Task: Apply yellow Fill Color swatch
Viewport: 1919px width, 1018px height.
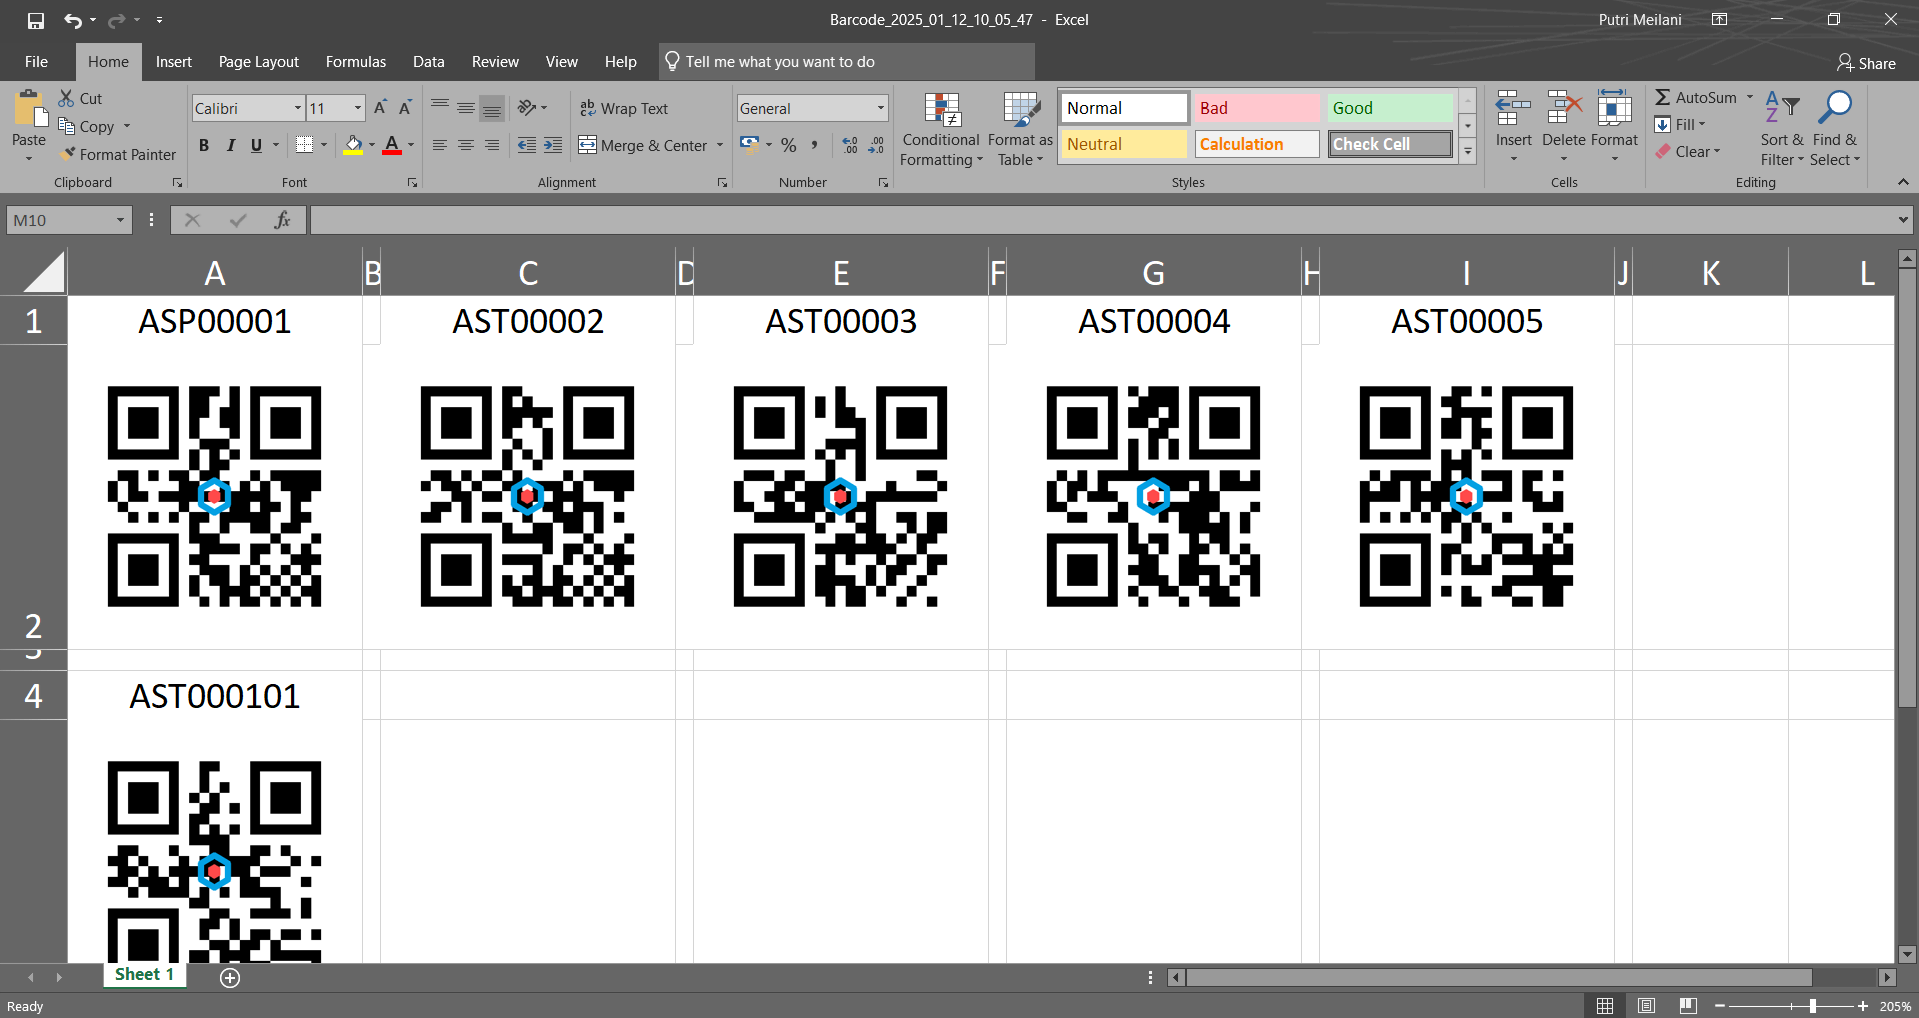Action: click(x=353, y=145)
